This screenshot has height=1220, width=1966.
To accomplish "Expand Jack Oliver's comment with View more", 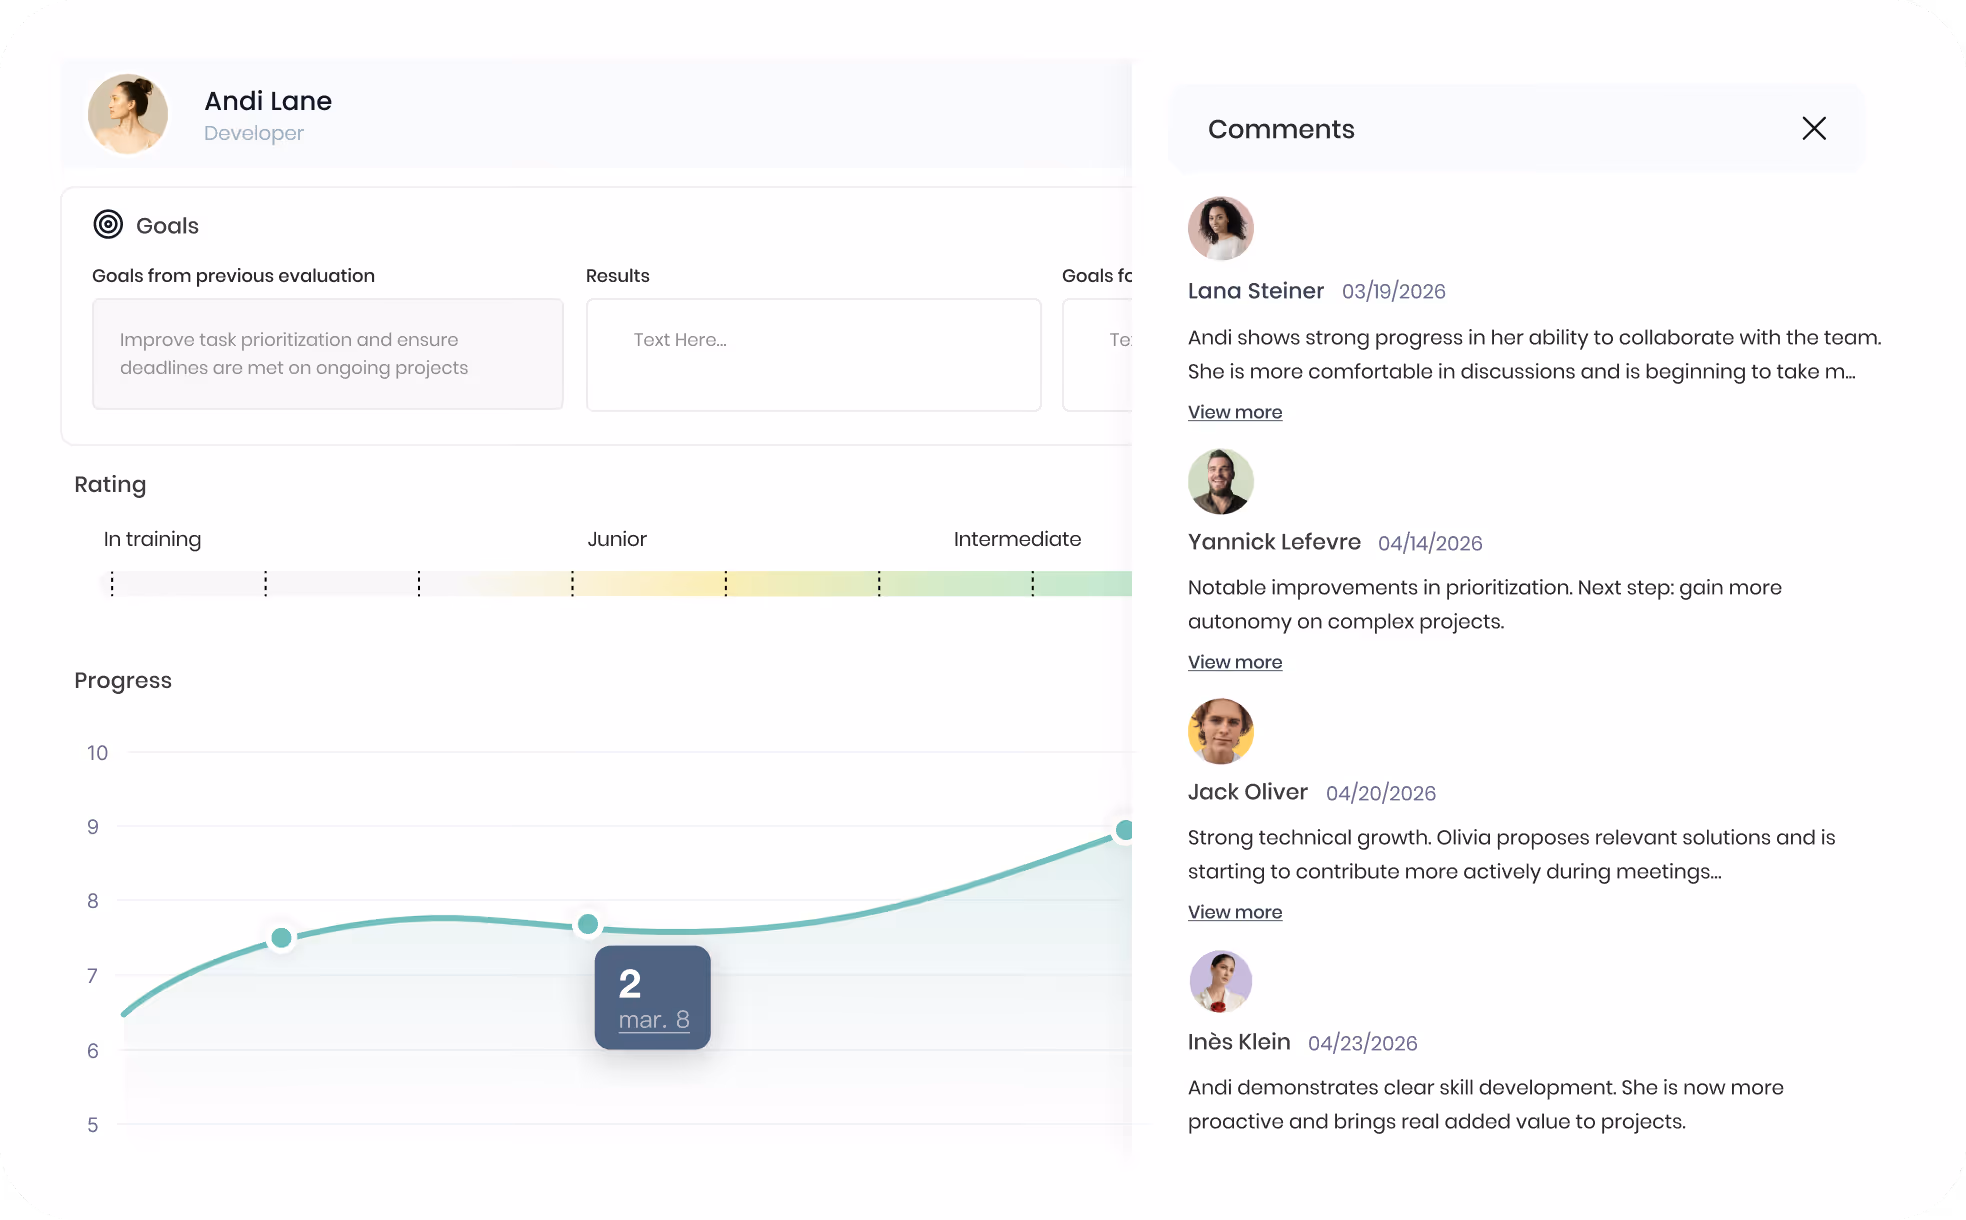I will [1235, 912].
